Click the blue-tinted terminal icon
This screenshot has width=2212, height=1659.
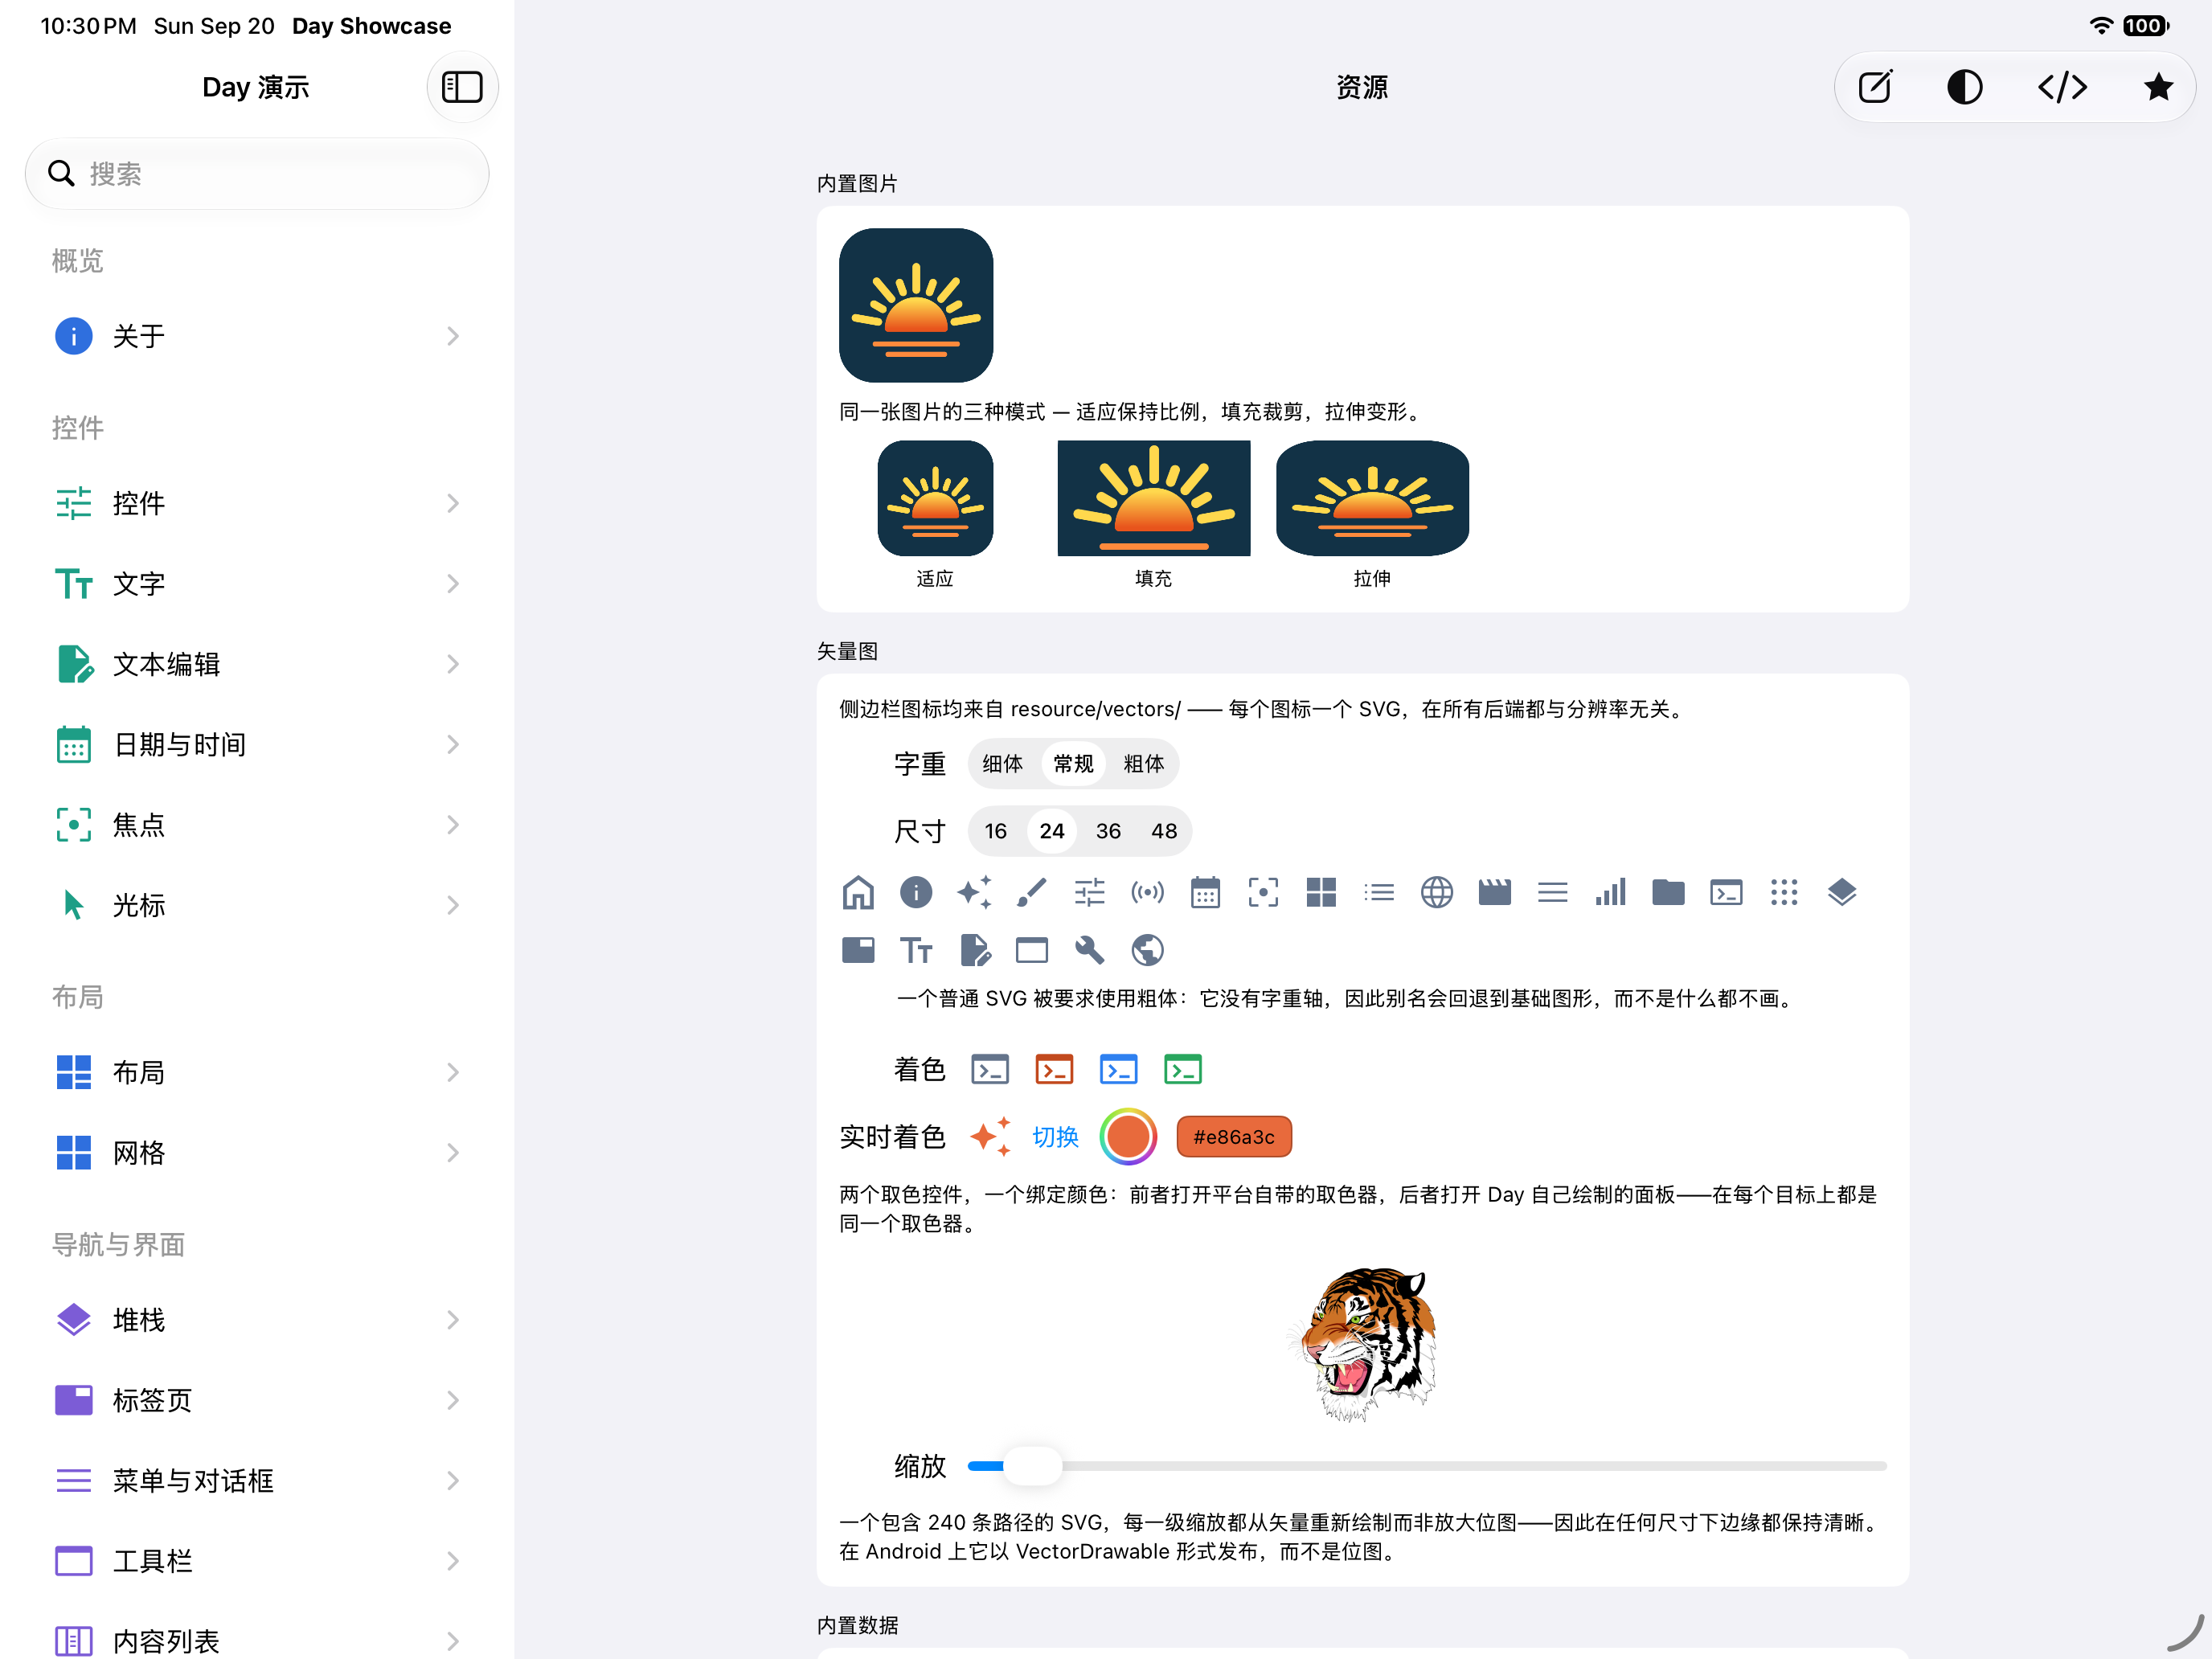click(x=1118, y=1070)
